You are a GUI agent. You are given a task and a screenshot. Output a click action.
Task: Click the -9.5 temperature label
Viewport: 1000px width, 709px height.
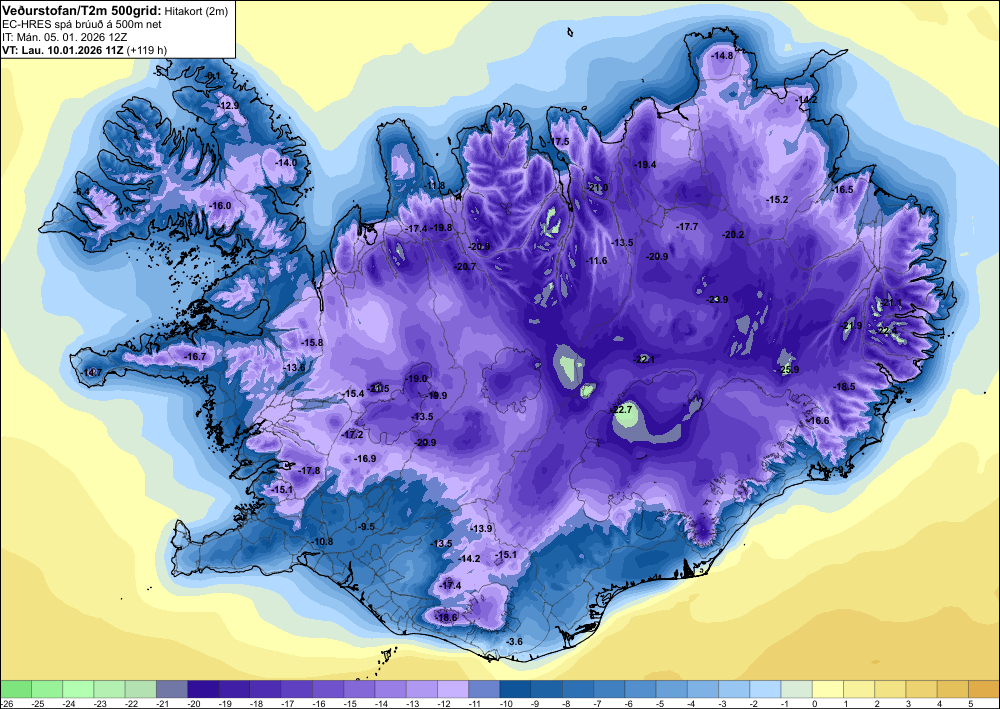point(366,527)
